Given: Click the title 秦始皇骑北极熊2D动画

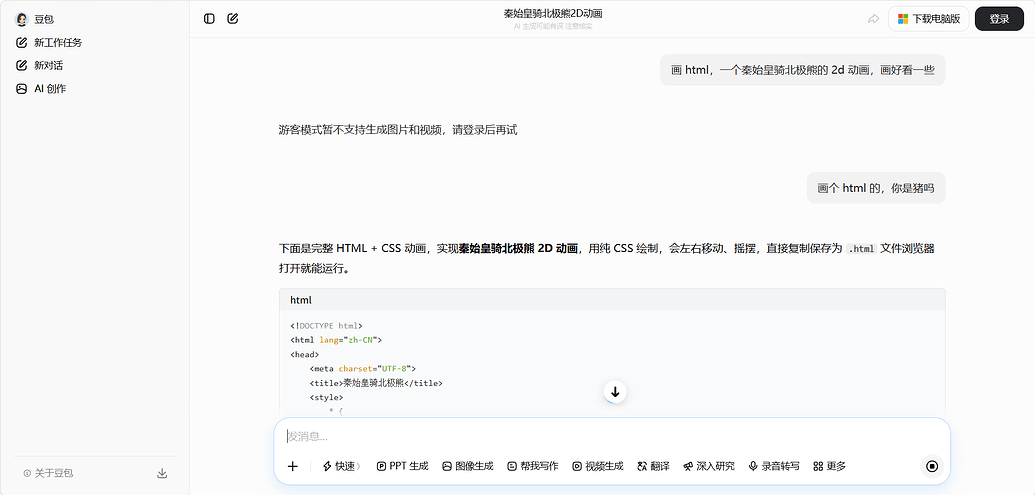Looking at the screenshot, I should pyautogui.click(x=552, y=13).
